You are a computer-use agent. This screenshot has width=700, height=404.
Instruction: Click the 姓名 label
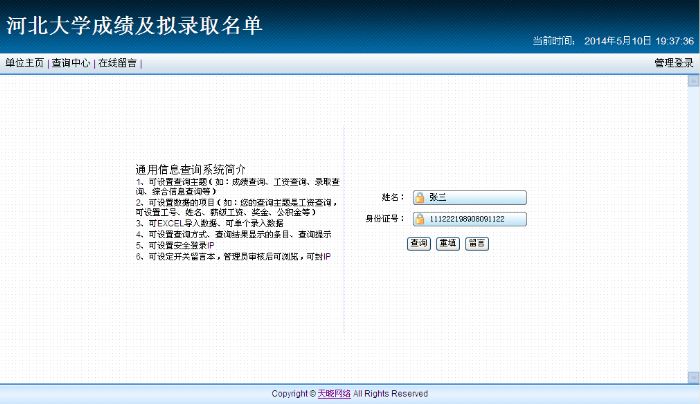click(391, 197)
